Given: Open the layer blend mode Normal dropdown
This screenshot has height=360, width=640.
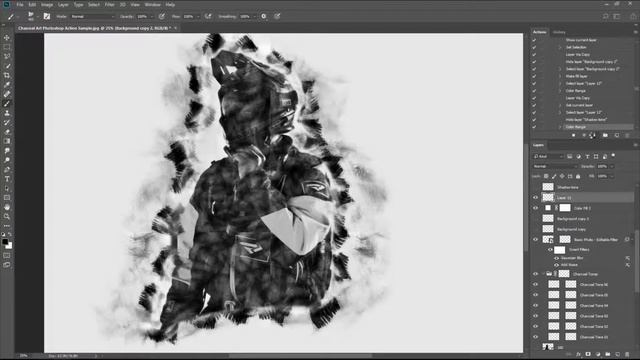Looking at the screenshot, I should [555, 166].
